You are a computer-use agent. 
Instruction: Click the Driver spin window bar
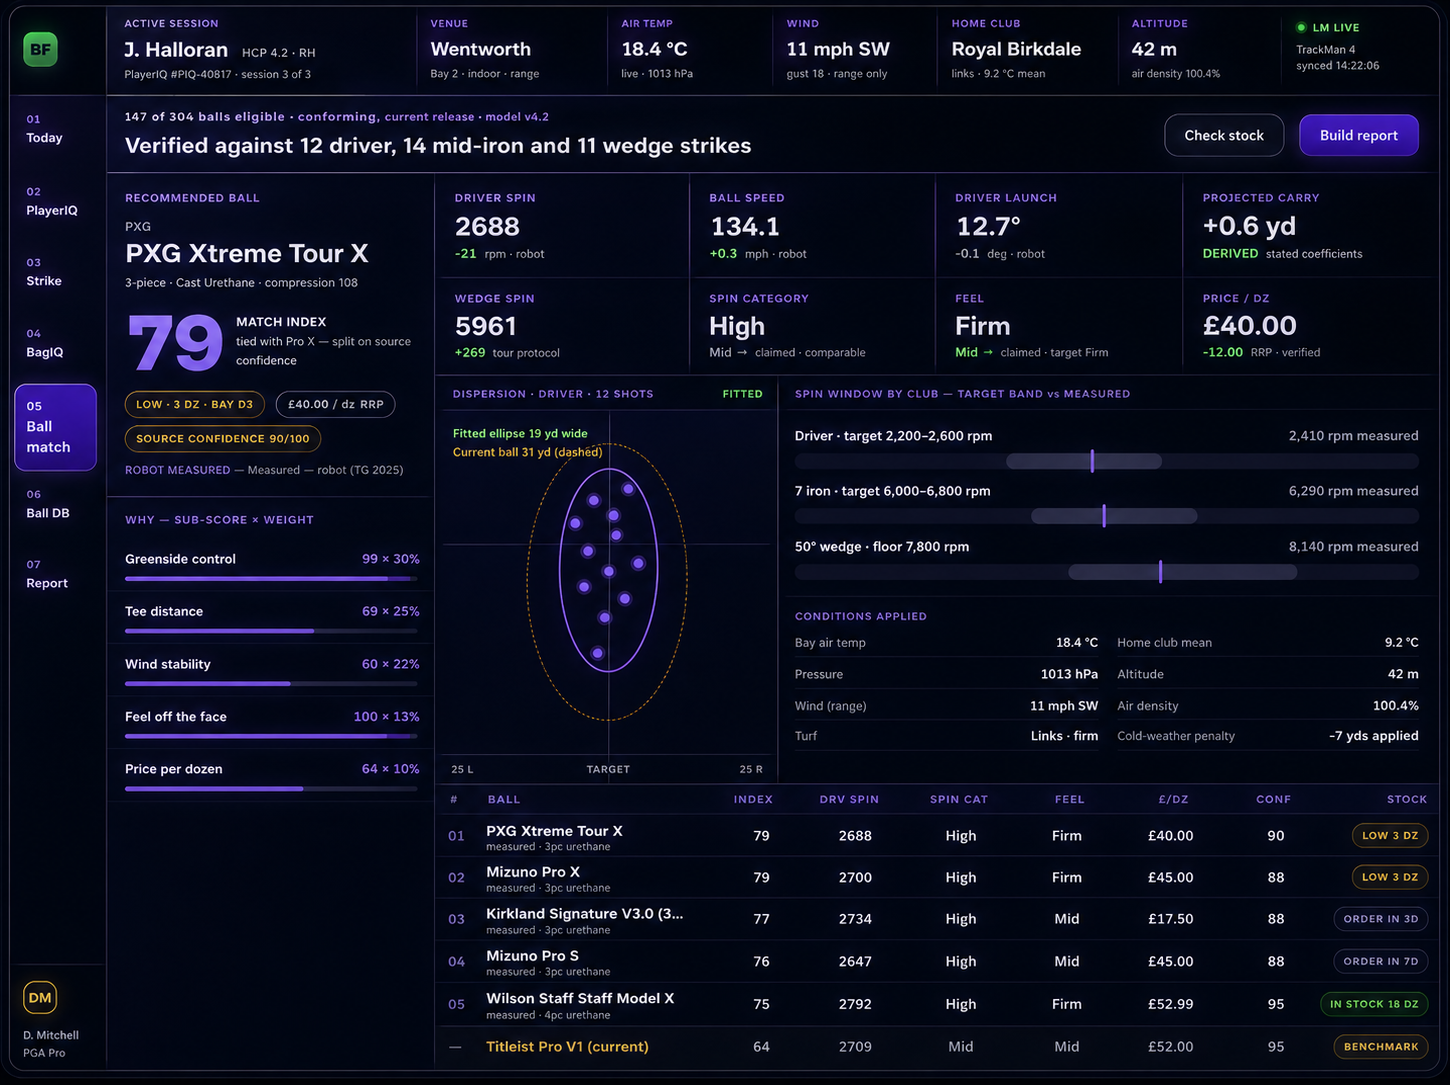pyautogui.click(x=1107, y=461)
